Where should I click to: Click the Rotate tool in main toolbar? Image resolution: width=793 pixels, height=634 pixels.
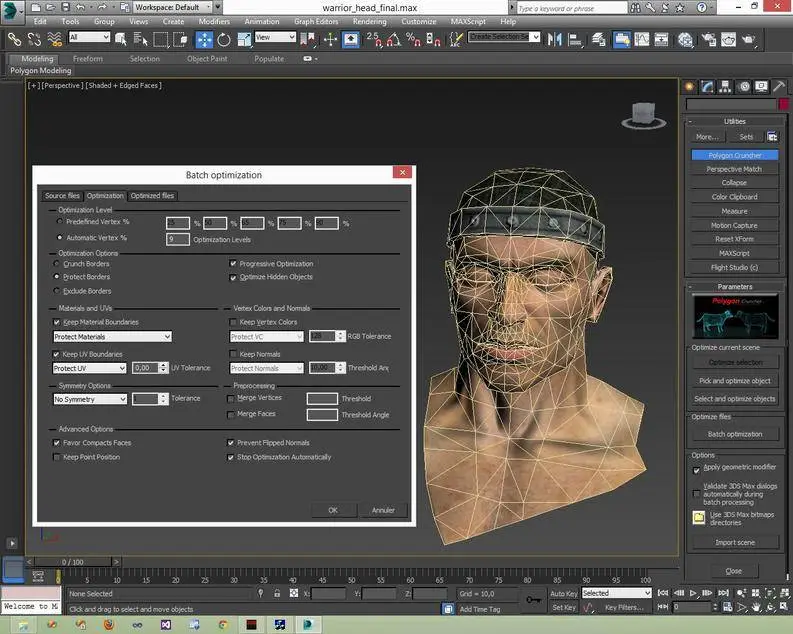pyautogui.click(x=224, y=39)
